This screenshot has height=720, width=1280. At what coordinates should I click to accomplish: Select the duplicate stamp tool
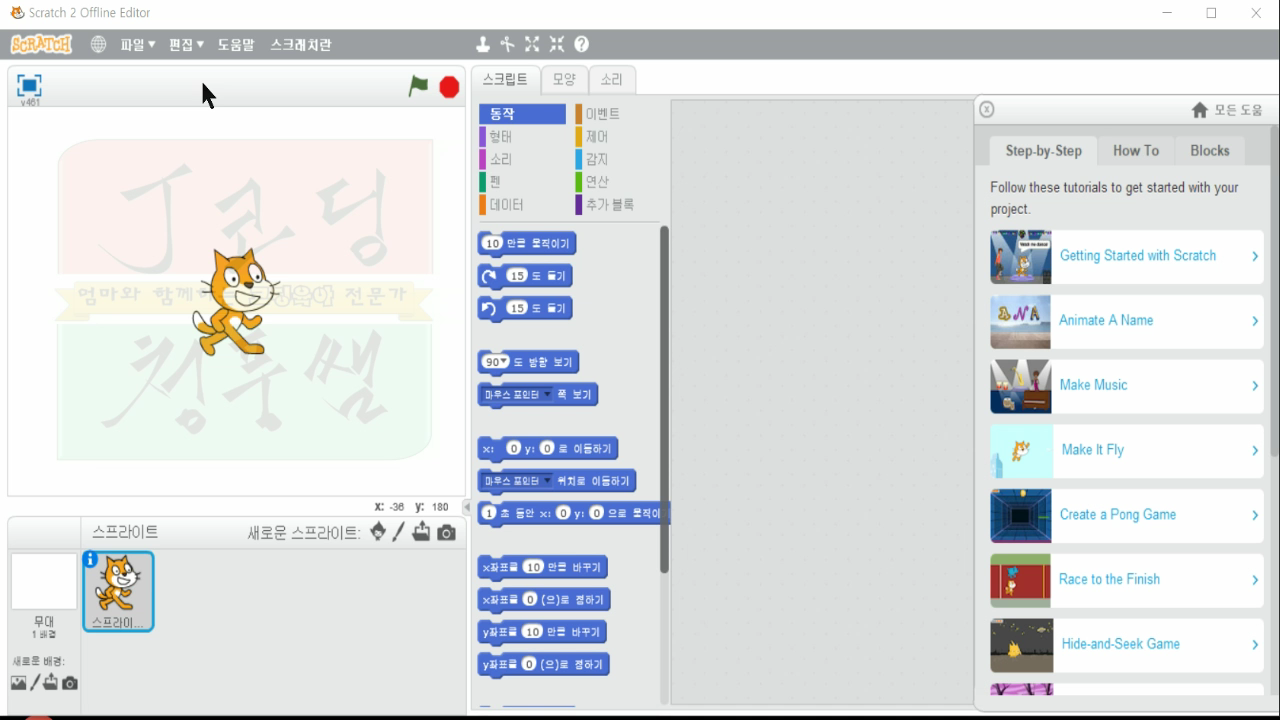coord(483,44)
